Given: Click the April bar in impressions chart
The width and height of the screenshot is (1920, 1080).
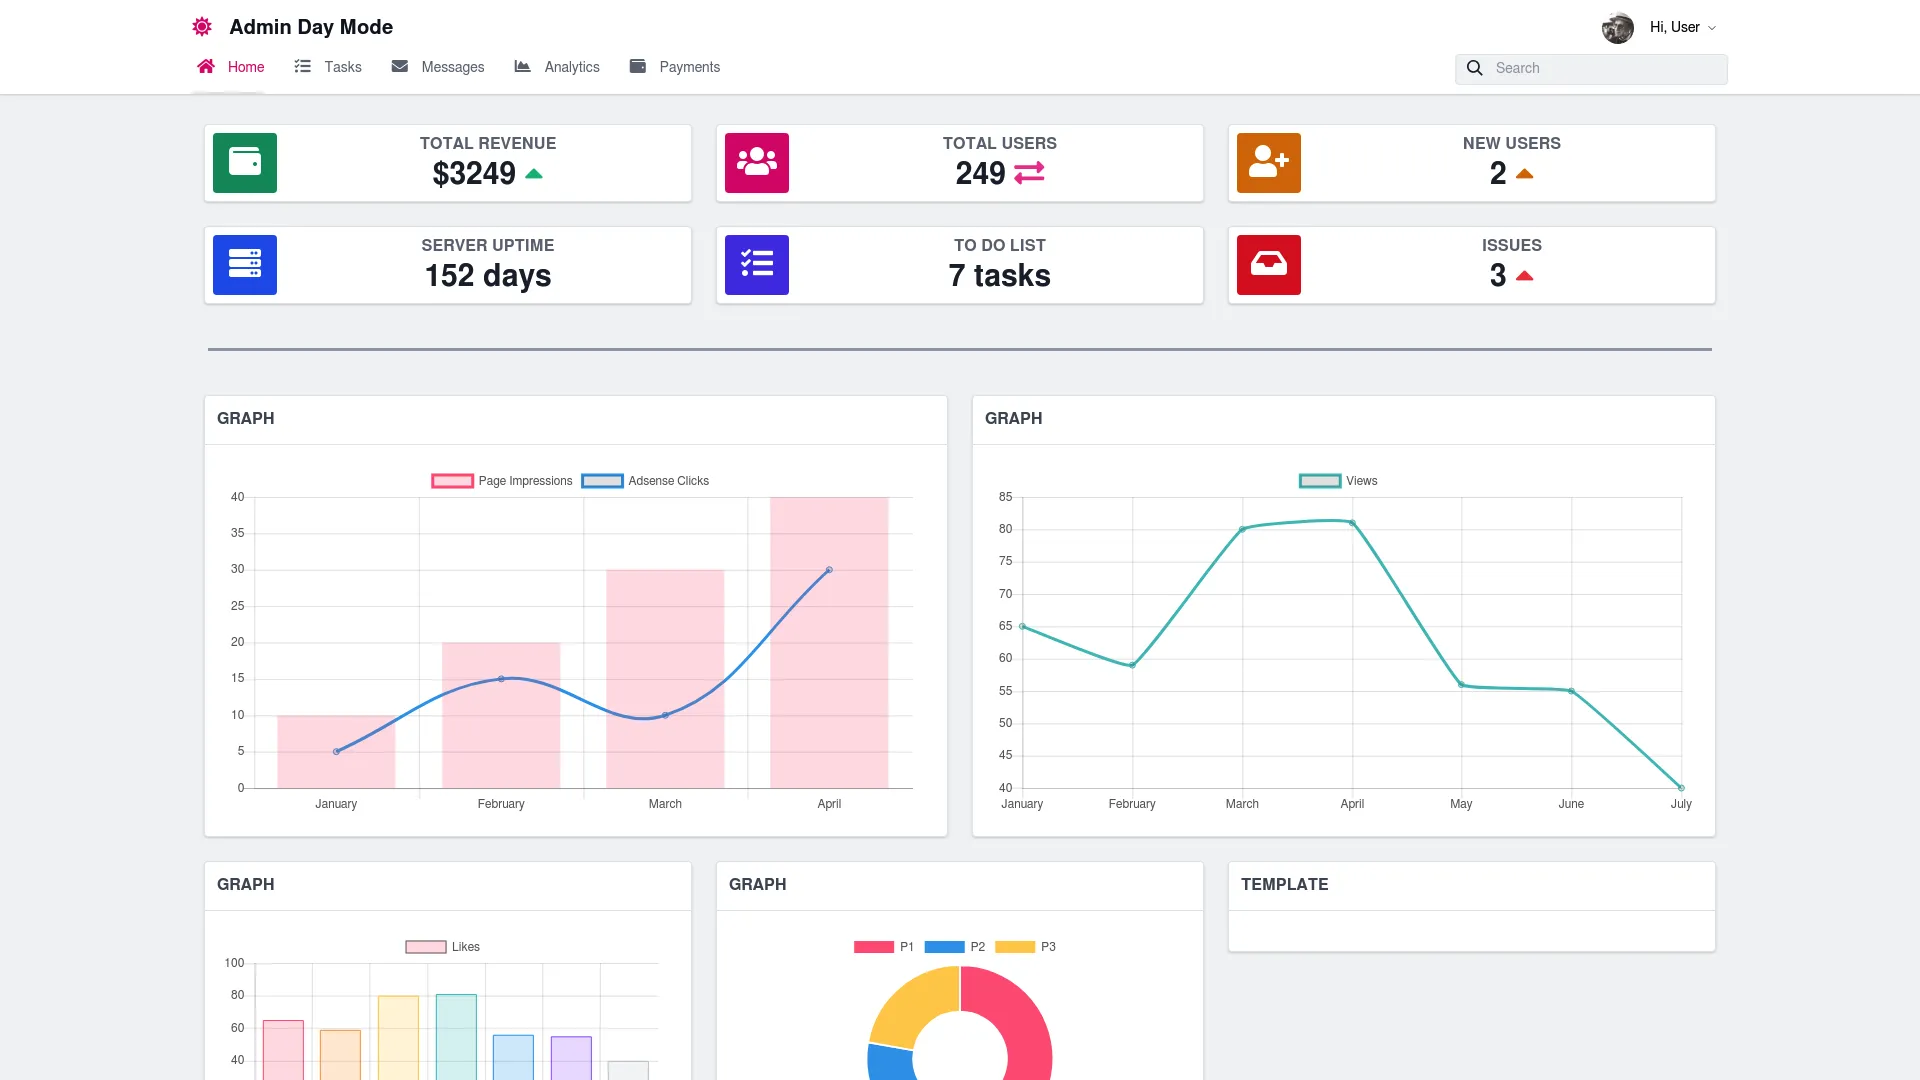Looking at the screenshot, I should [x=829, y=643].
